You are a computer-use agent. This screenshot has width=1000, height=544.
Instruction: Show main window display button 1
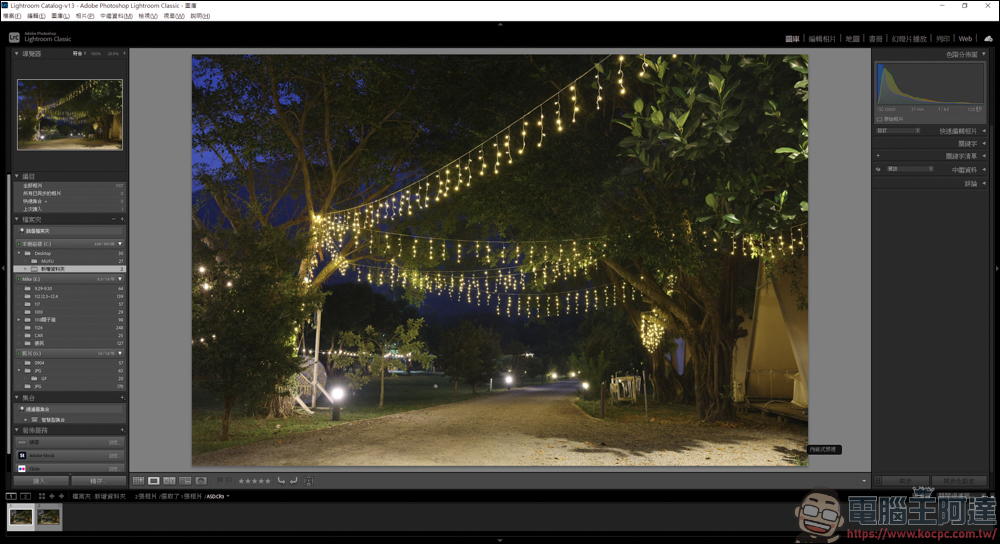[x=11, y=496]
